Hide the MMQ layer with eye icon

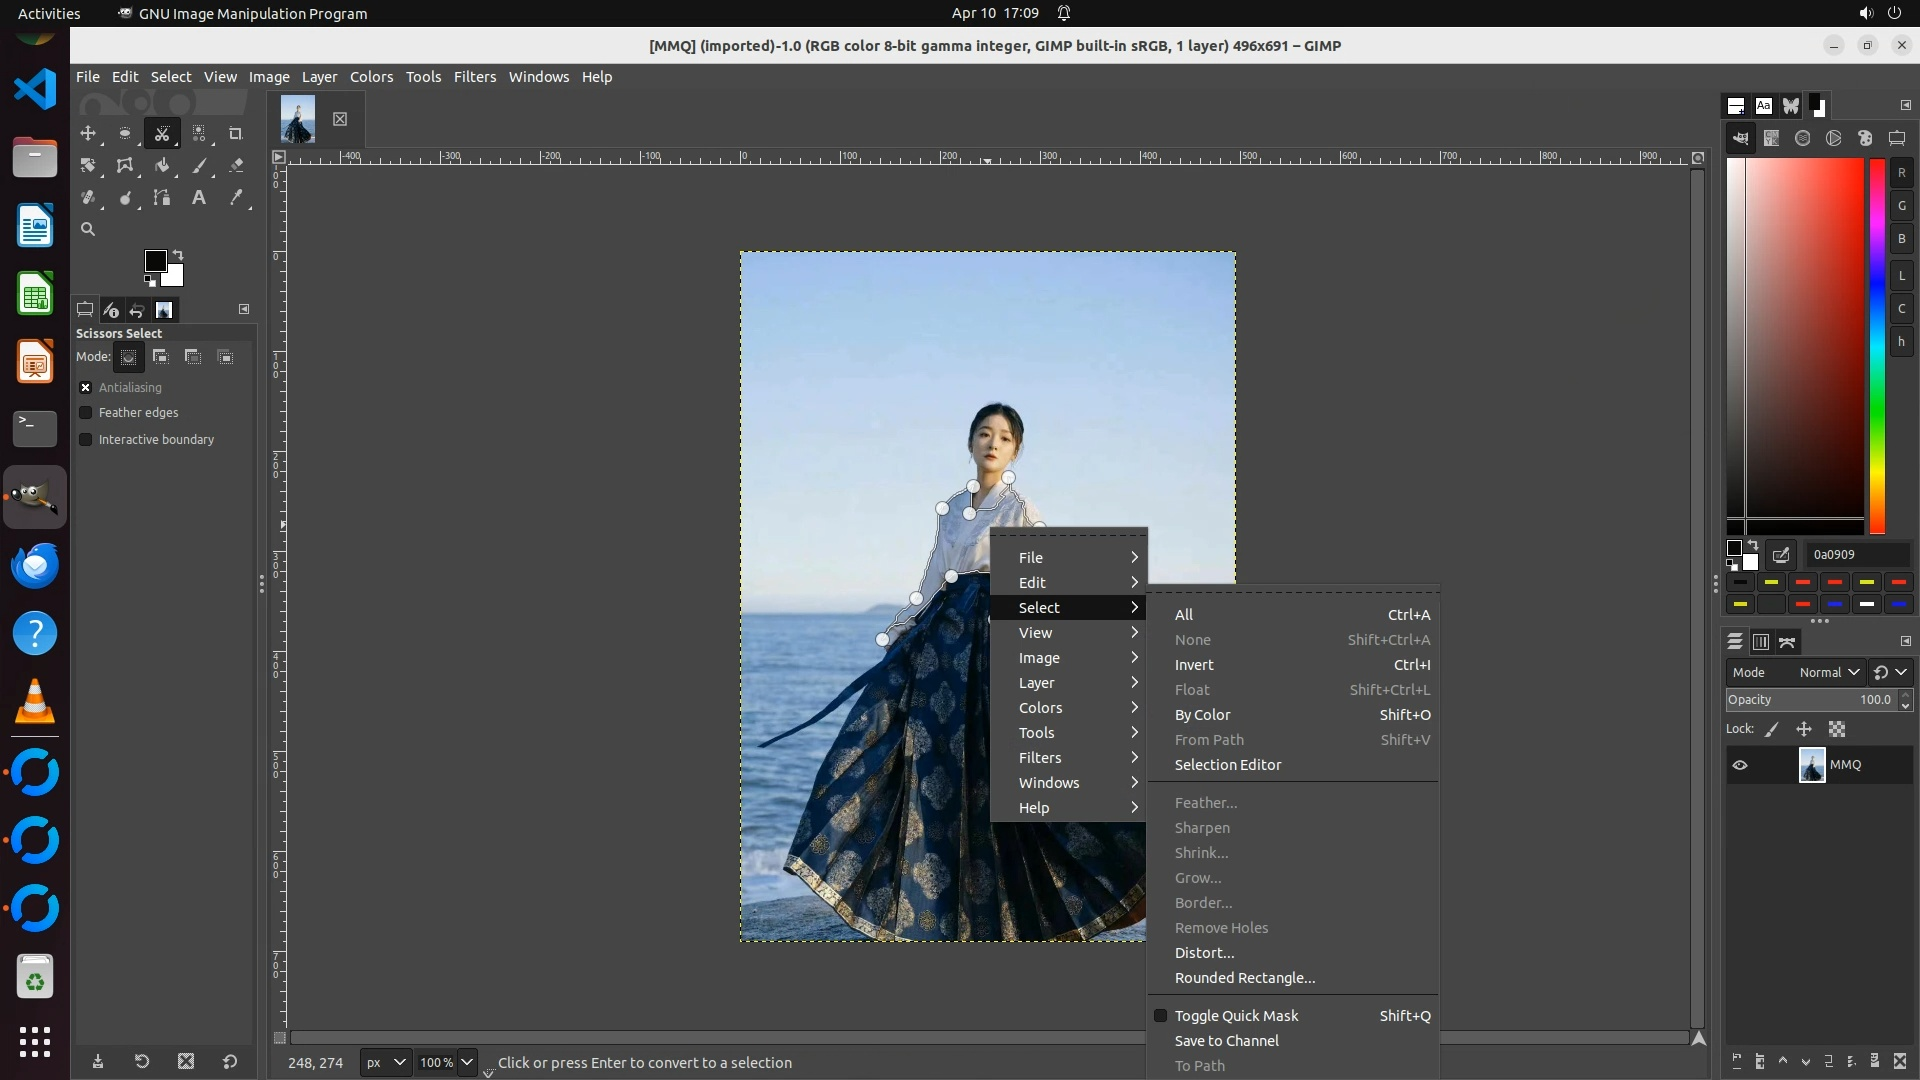coord(1740,765)
